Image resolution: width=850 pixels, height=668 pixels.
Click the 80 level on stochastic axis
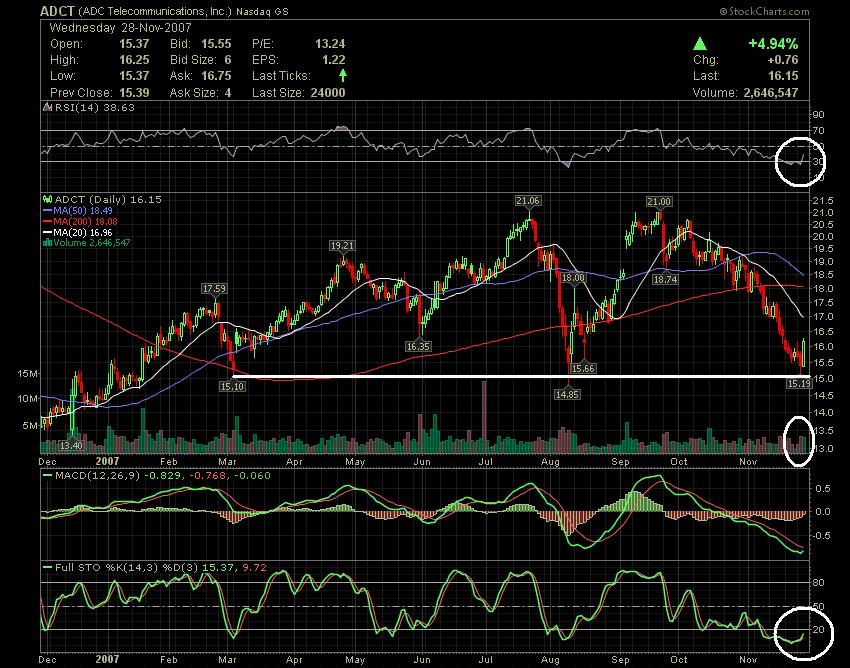click(x=818, y=583)
